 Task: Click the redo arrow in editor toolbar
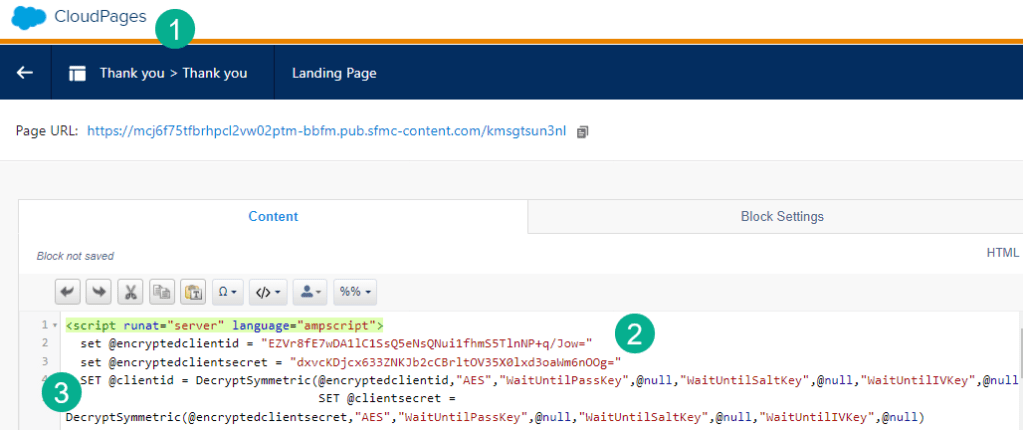click(99, 292)
